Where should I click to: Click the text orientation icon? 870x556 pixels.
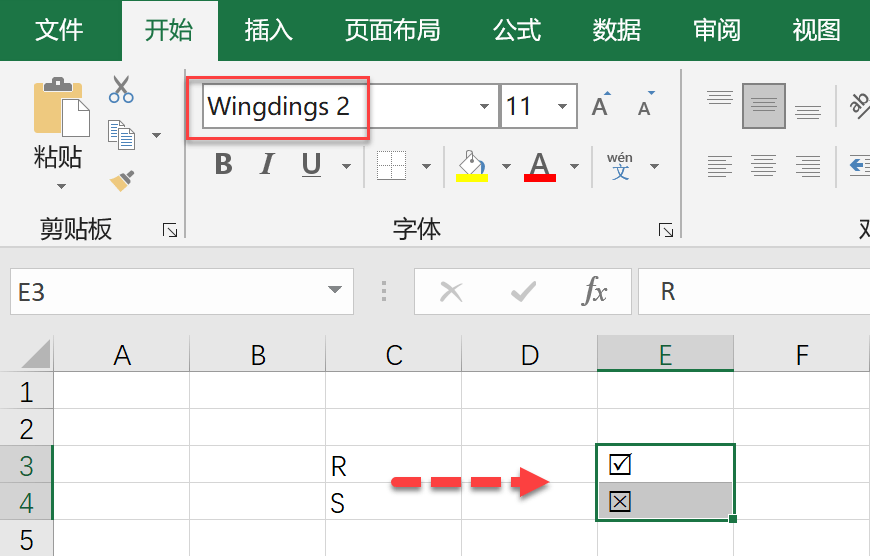pyautogui.click(x=859, y=105)
